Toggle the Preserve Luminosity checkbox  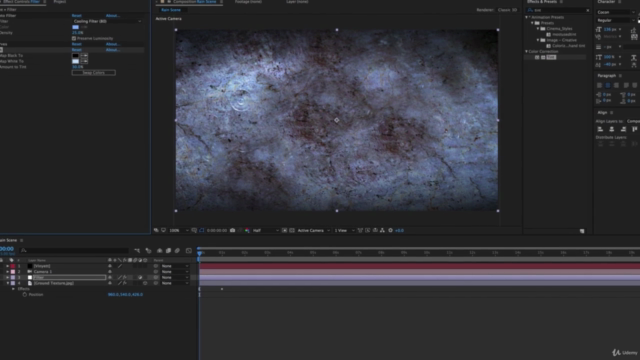pyautogui.click(x=74, y=38)
